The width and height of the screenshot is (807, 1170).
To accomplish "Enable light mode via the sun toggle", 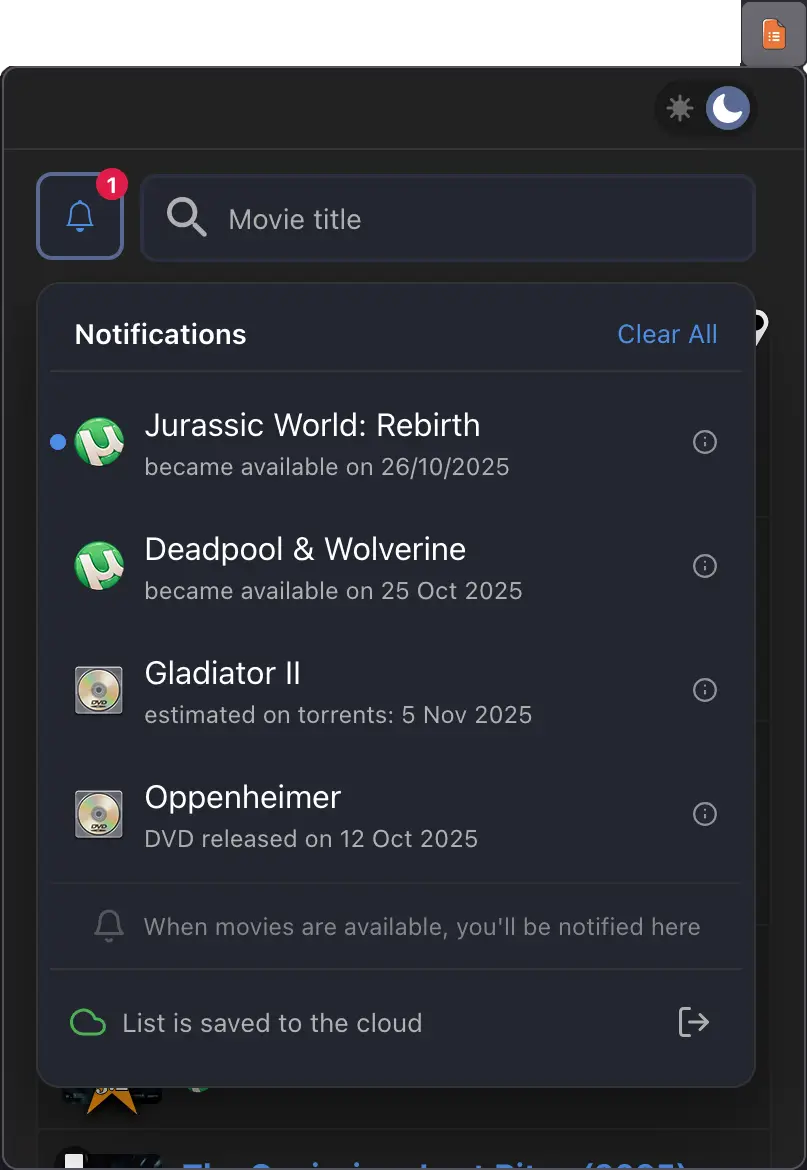I will click(680, 108).
